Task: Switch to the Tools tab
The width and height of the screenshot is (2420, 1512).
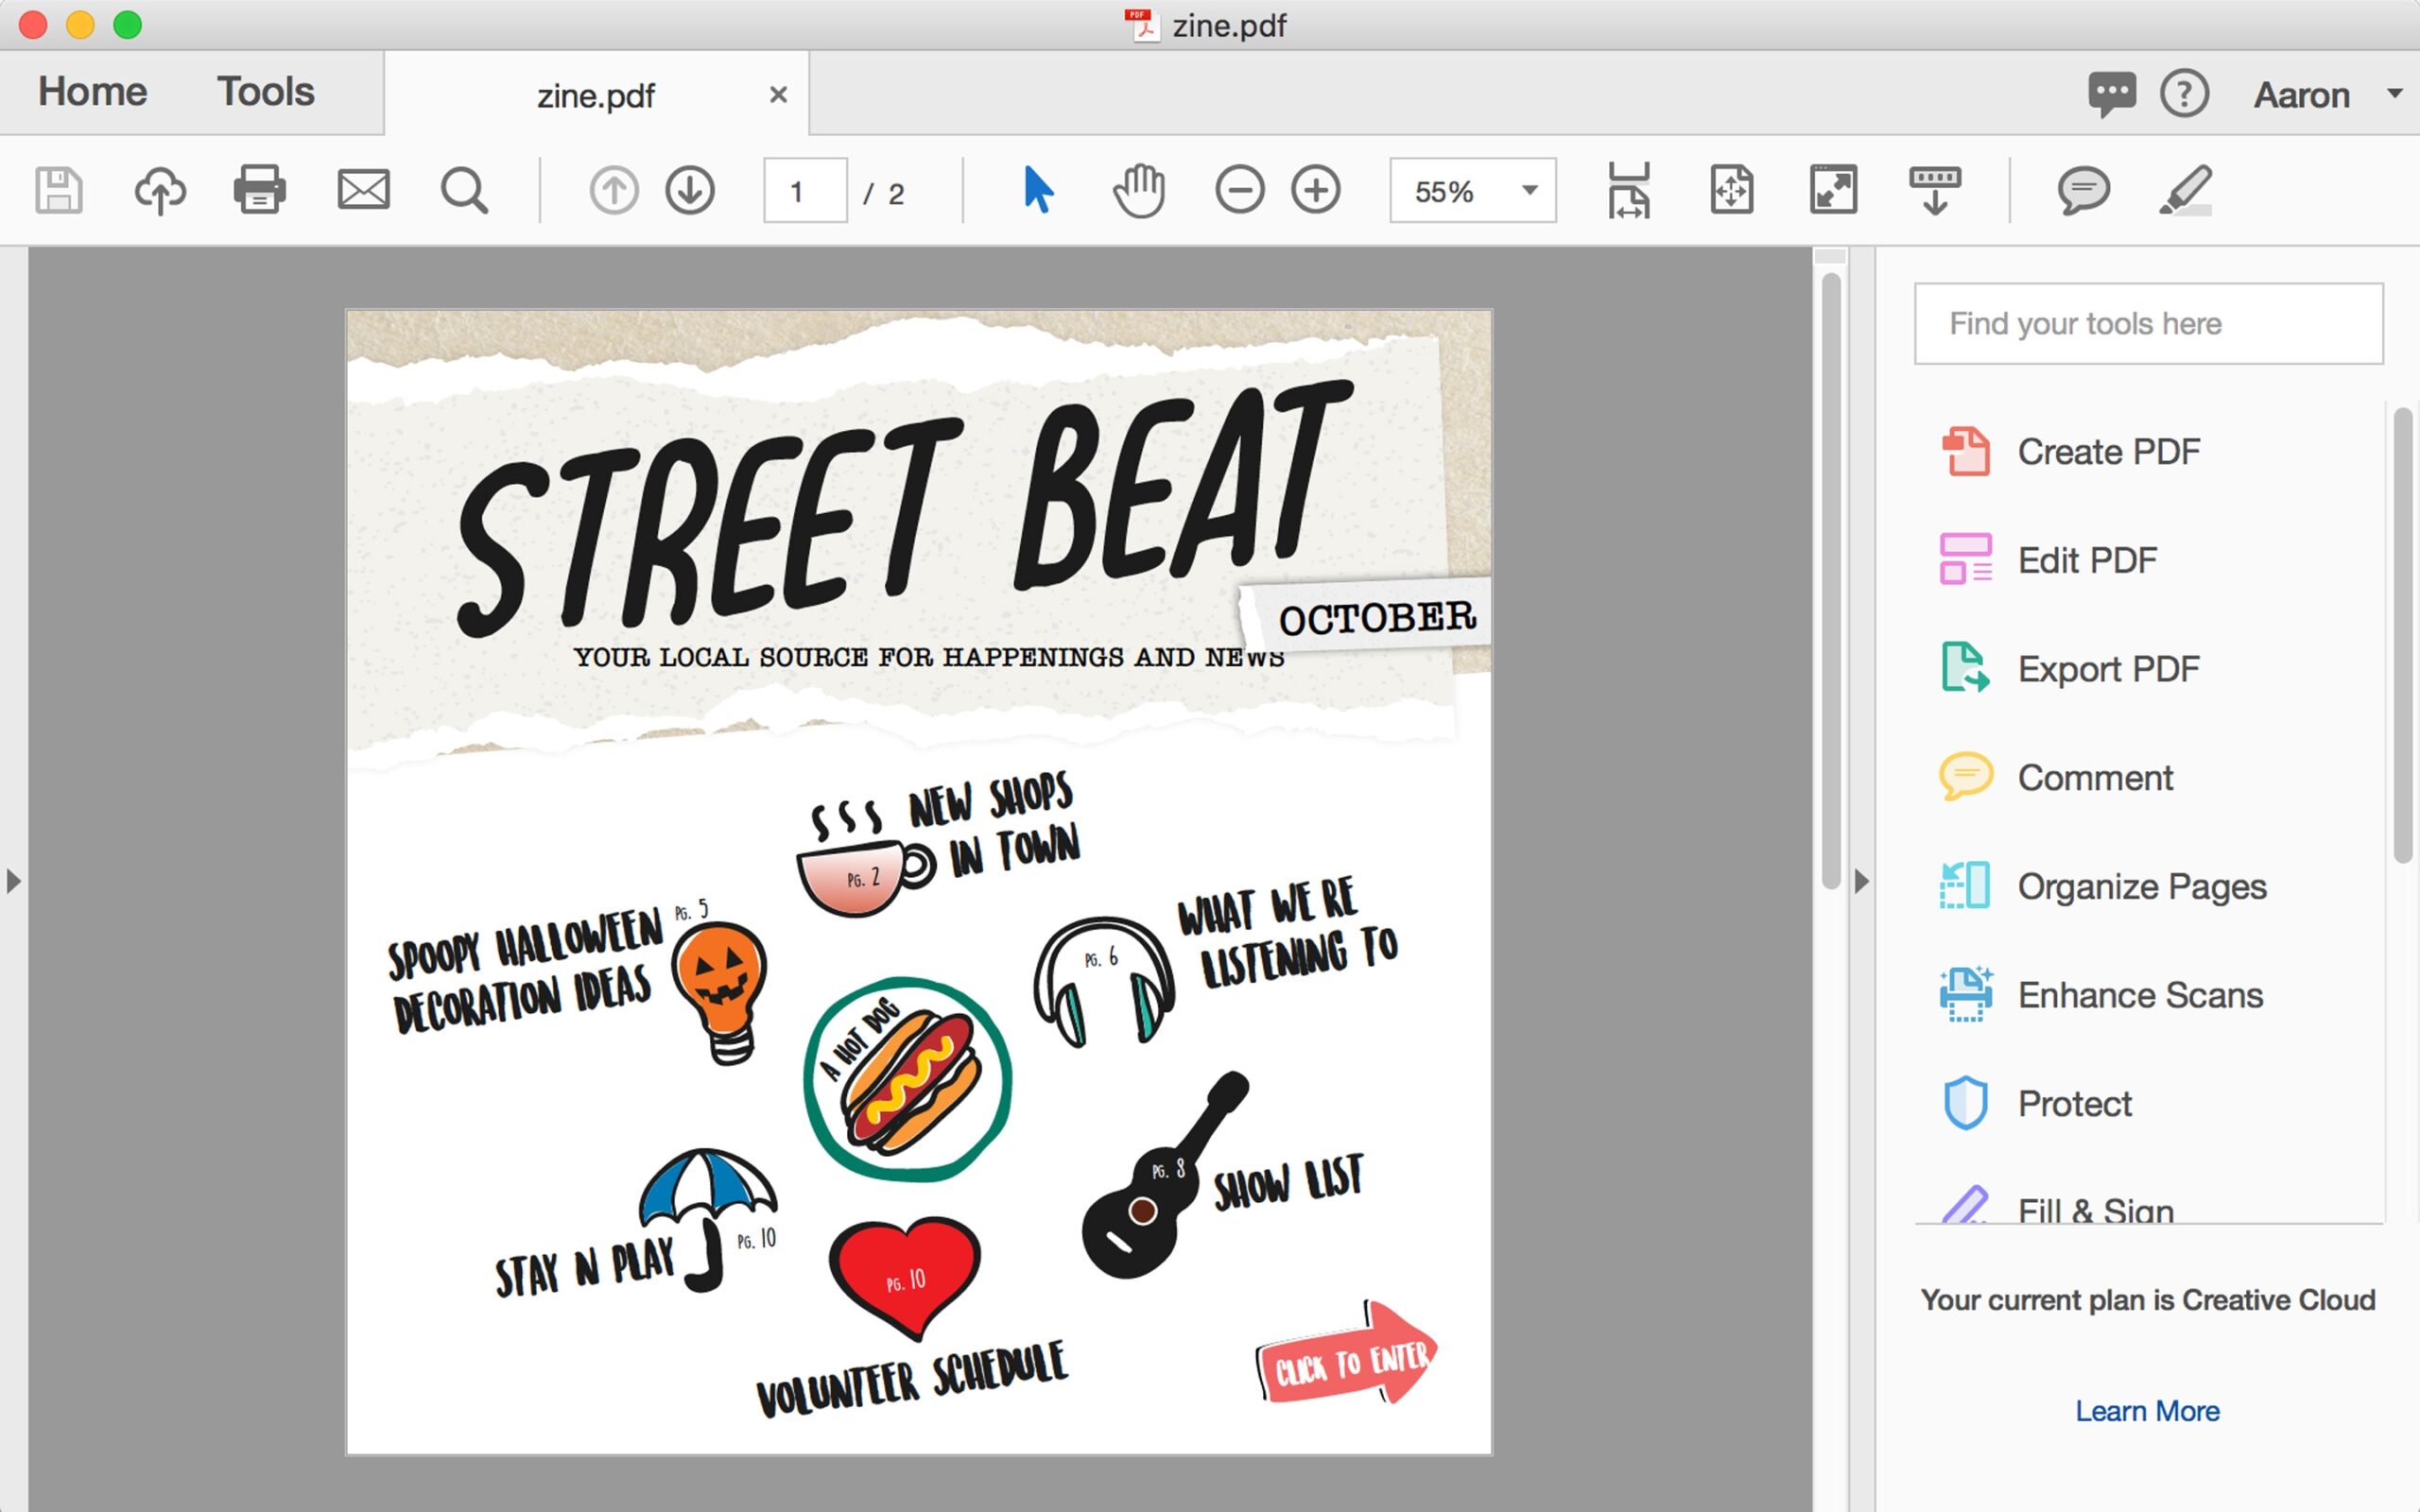Action: (263, 91)
